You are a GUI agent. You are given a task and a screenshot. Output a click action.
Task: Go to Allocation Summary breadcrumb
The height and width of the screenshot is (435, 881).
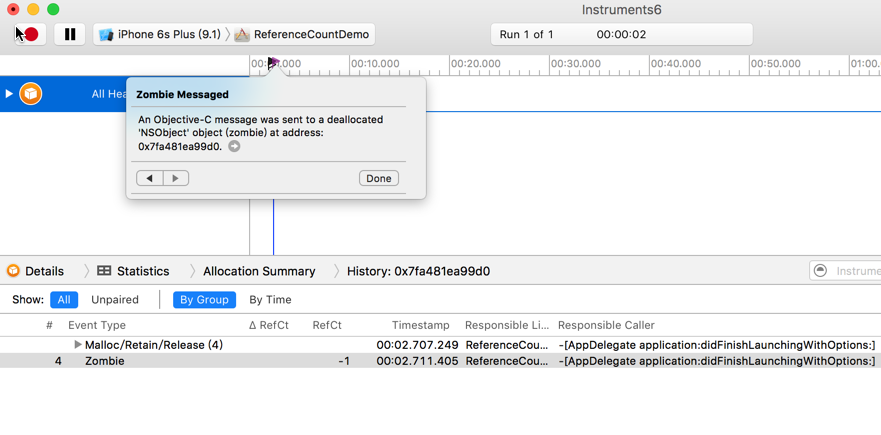[x=259, y=271]
